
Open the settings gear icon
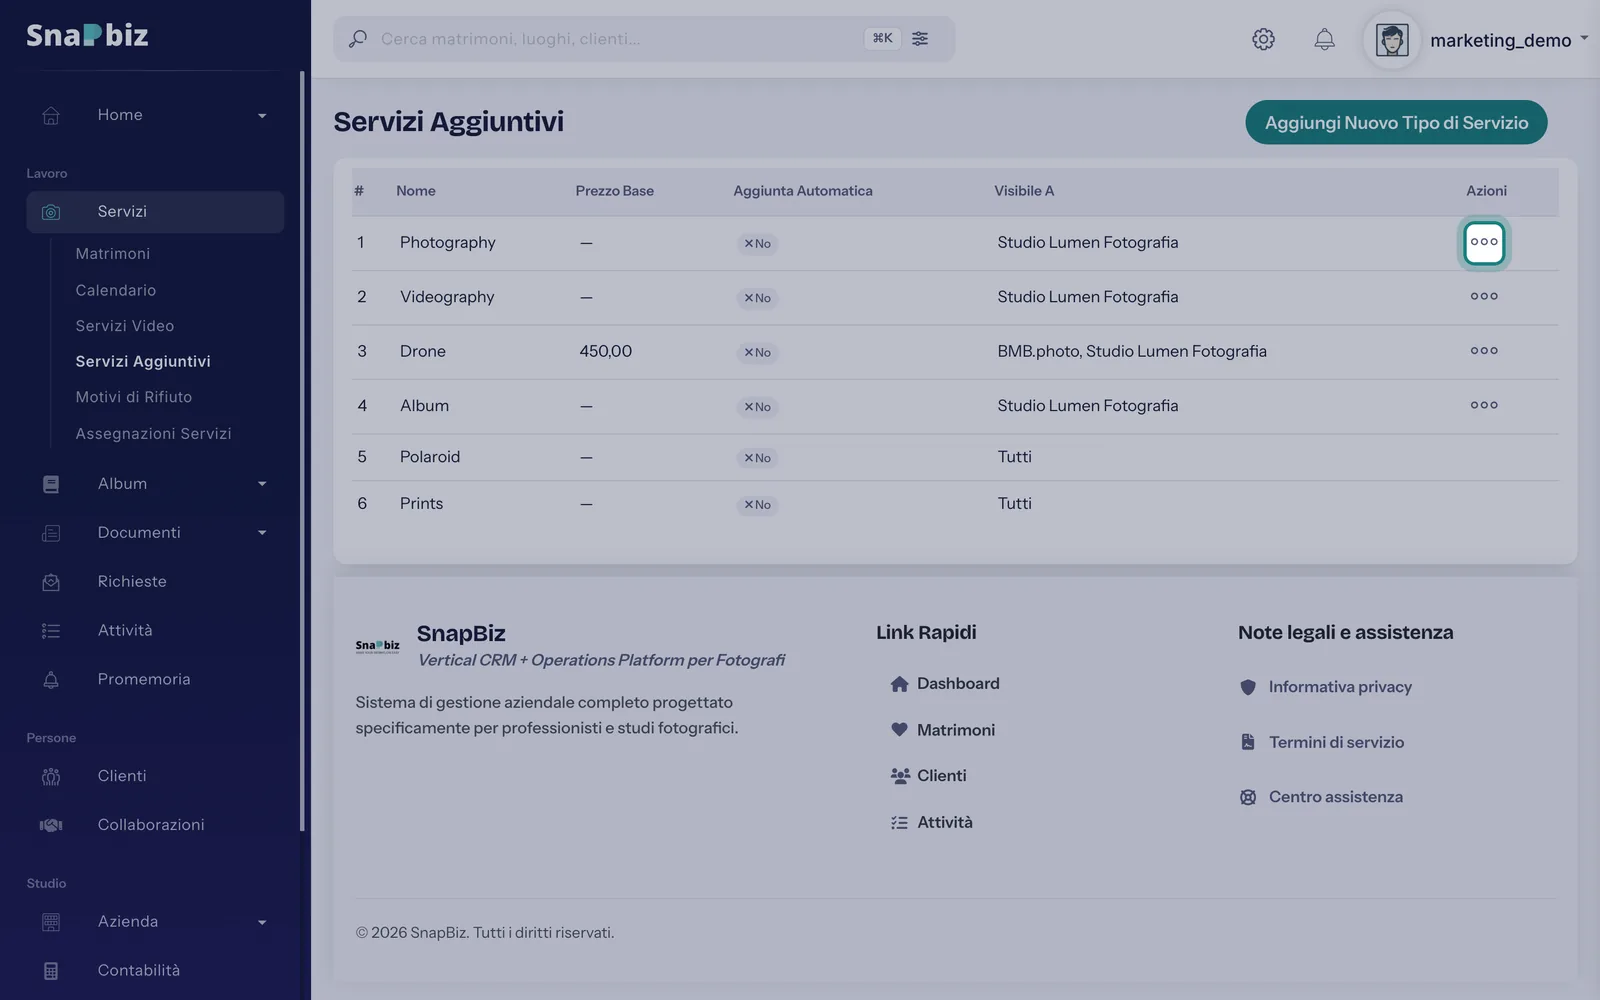1263,39
